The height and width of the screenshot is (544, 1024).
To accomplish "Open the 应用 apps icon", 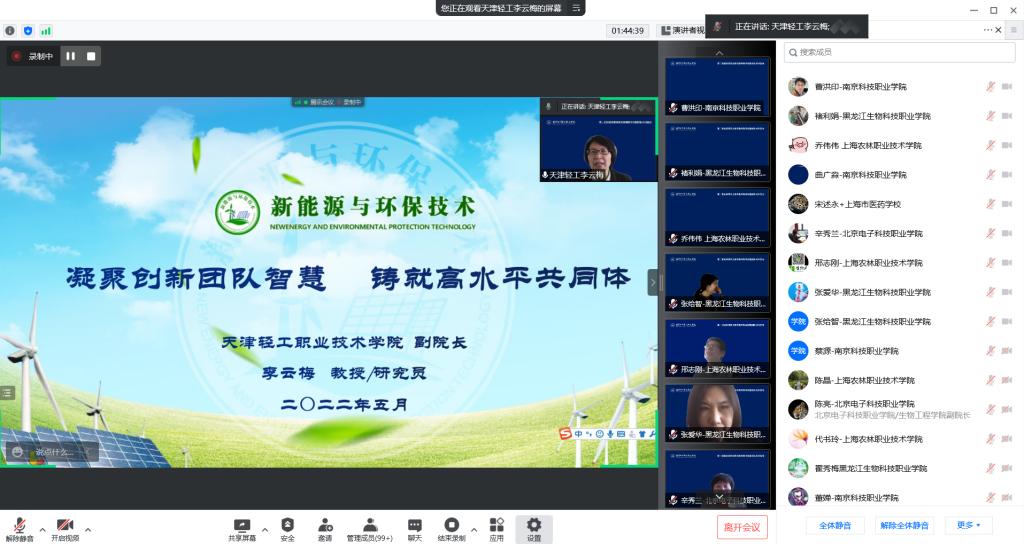I will (x=496, y=526).
